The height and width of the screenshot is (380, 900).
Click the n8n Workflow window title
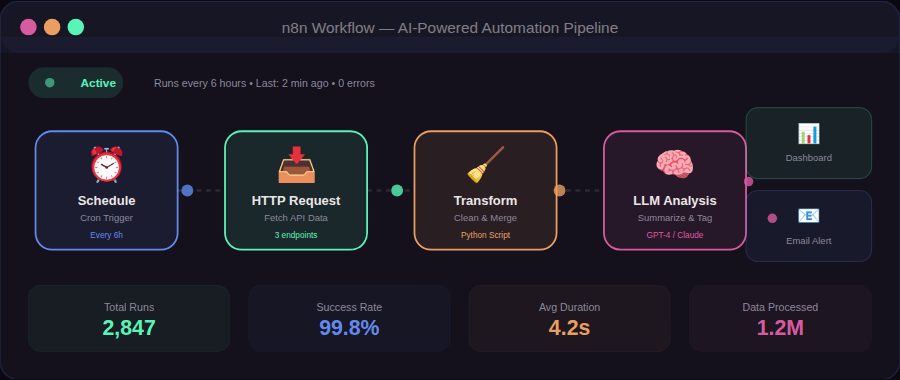pos(450,28)
